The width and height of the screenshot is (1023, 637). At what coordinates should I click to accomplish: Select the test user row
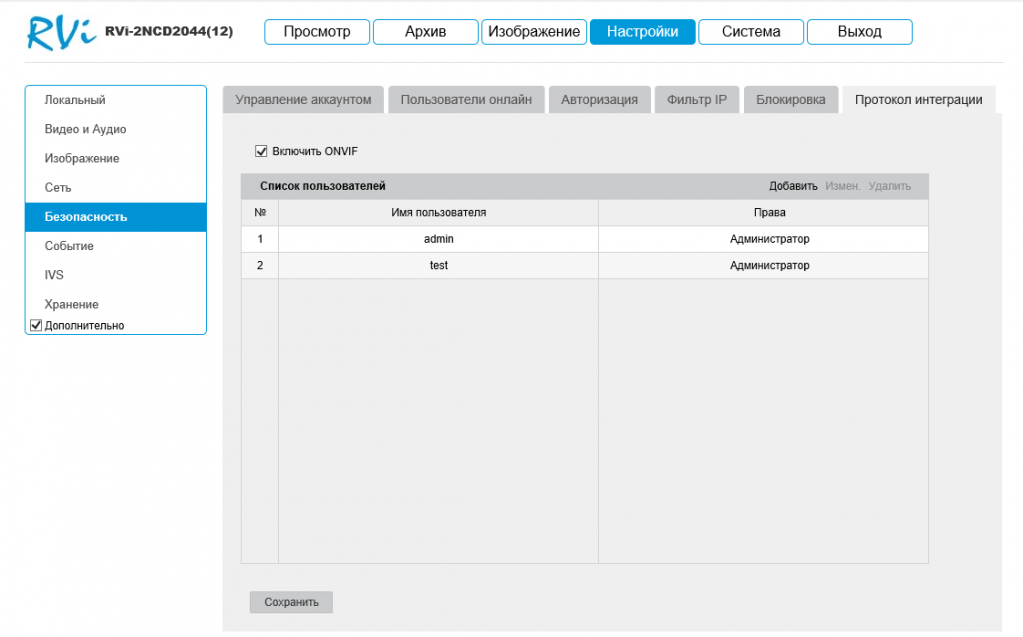click(438, 265)
